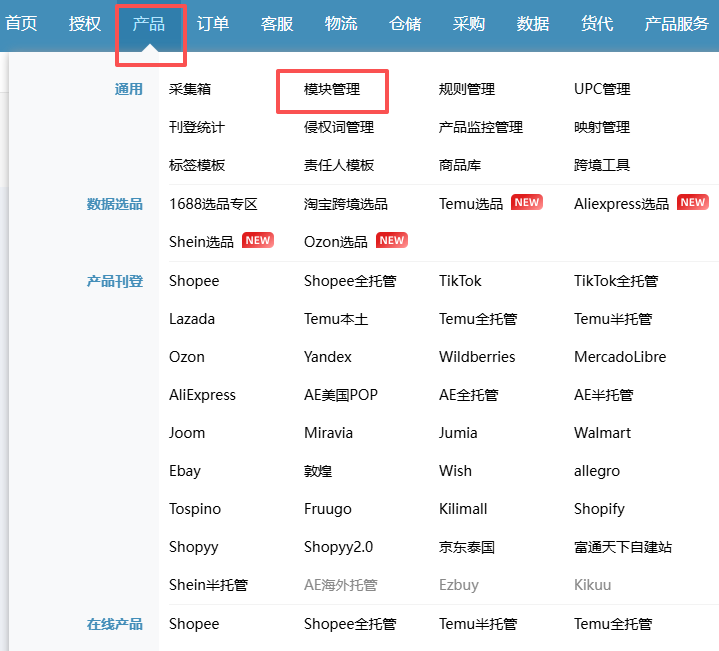Open 1688选品专区
The image size is (719, 651).
click(213, 203)
